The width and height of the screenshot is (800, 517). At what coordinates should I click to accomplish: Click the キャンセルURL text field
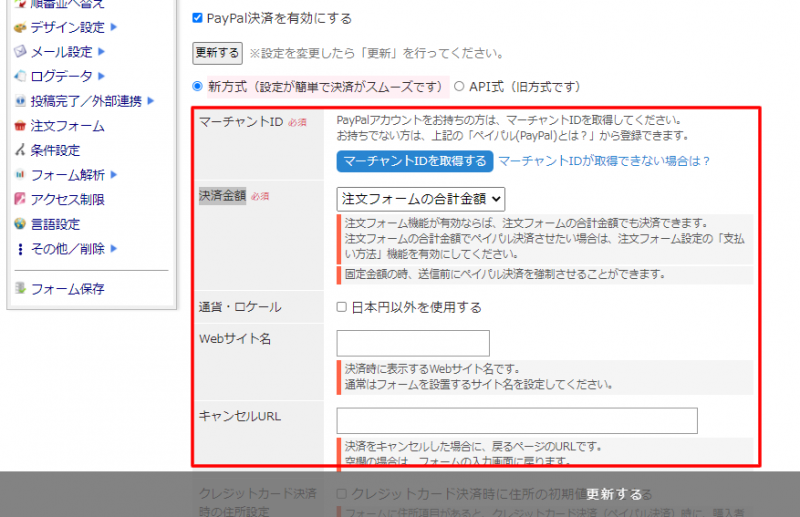click(517, 421)
